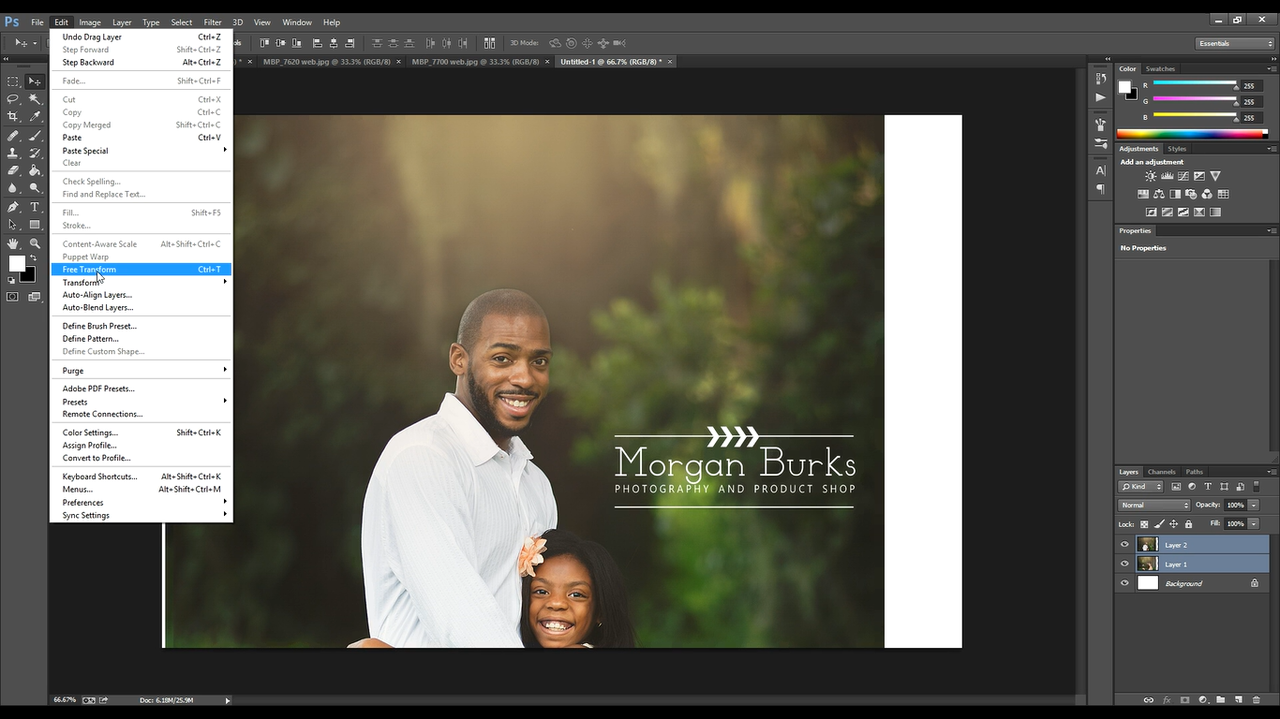Click the delete layer trash button
1280x719 pixels.
(x=1256, y=700)
